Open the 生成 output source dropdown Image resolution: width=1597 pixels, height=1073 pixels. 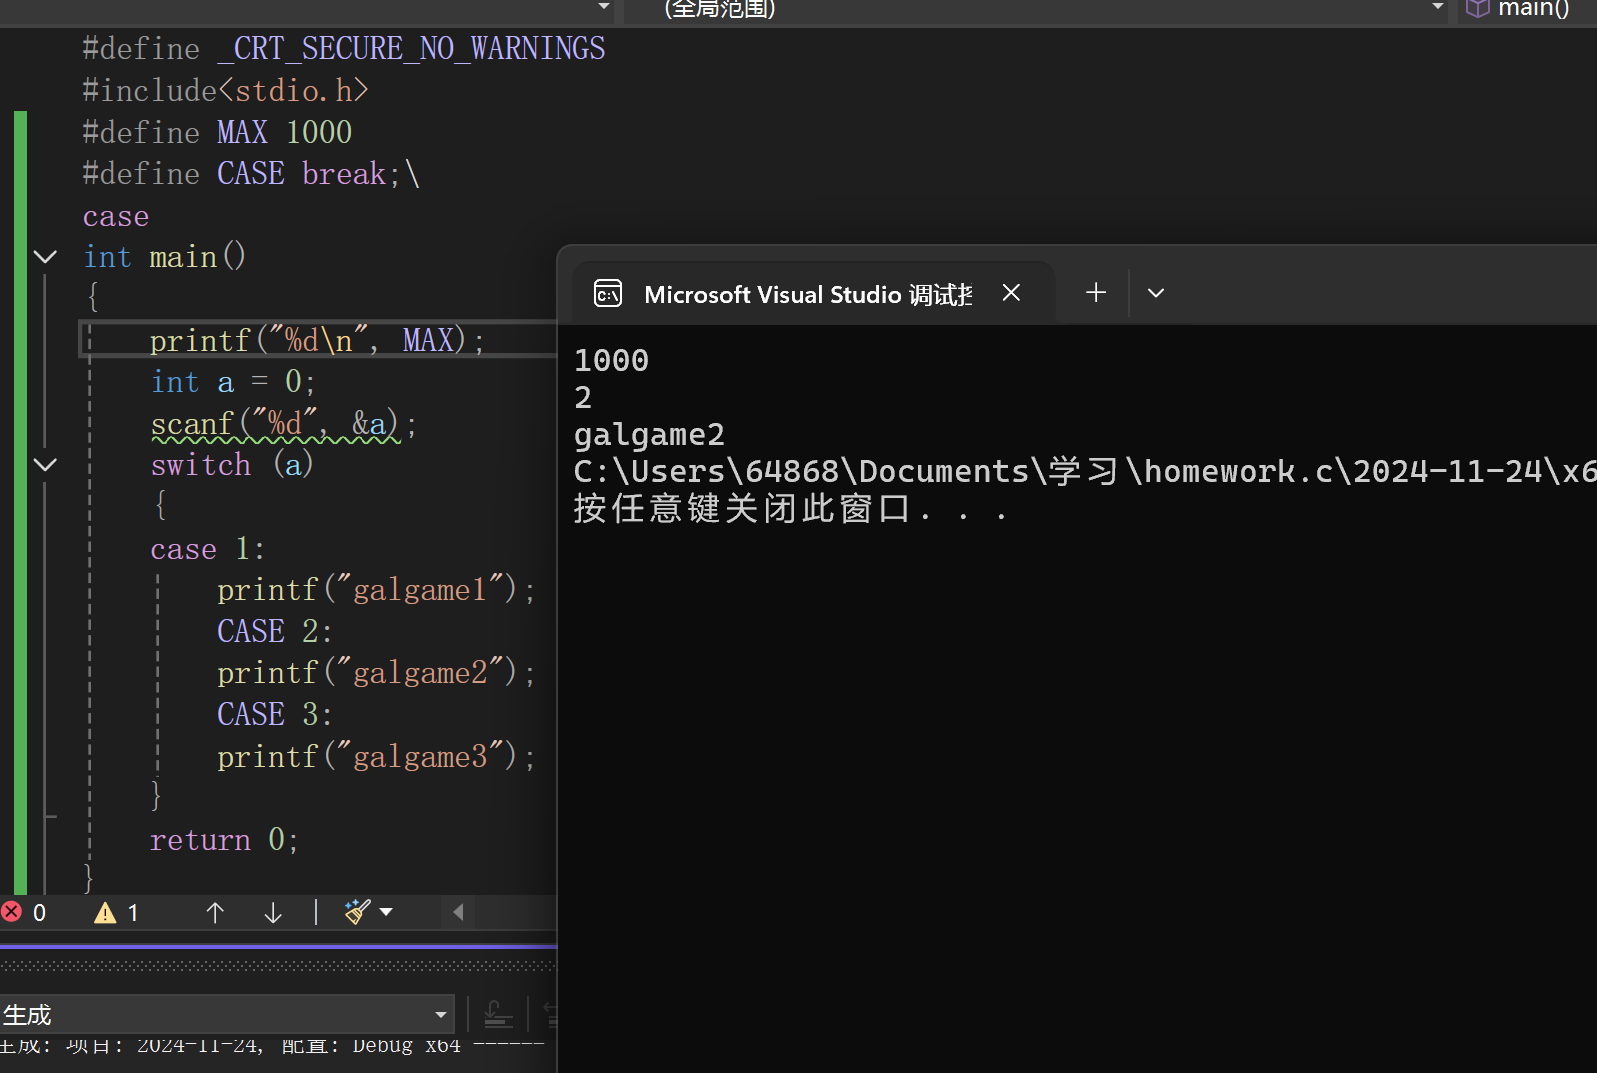[x=227, y=1015]
